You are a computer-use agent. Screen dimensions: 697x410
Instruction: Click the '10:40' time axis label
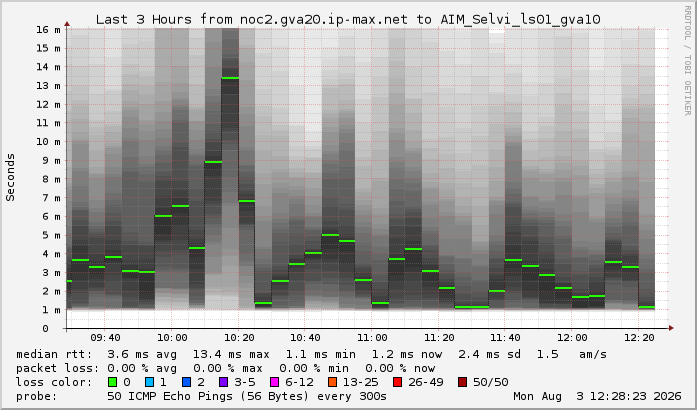click(x=305, y=338)
